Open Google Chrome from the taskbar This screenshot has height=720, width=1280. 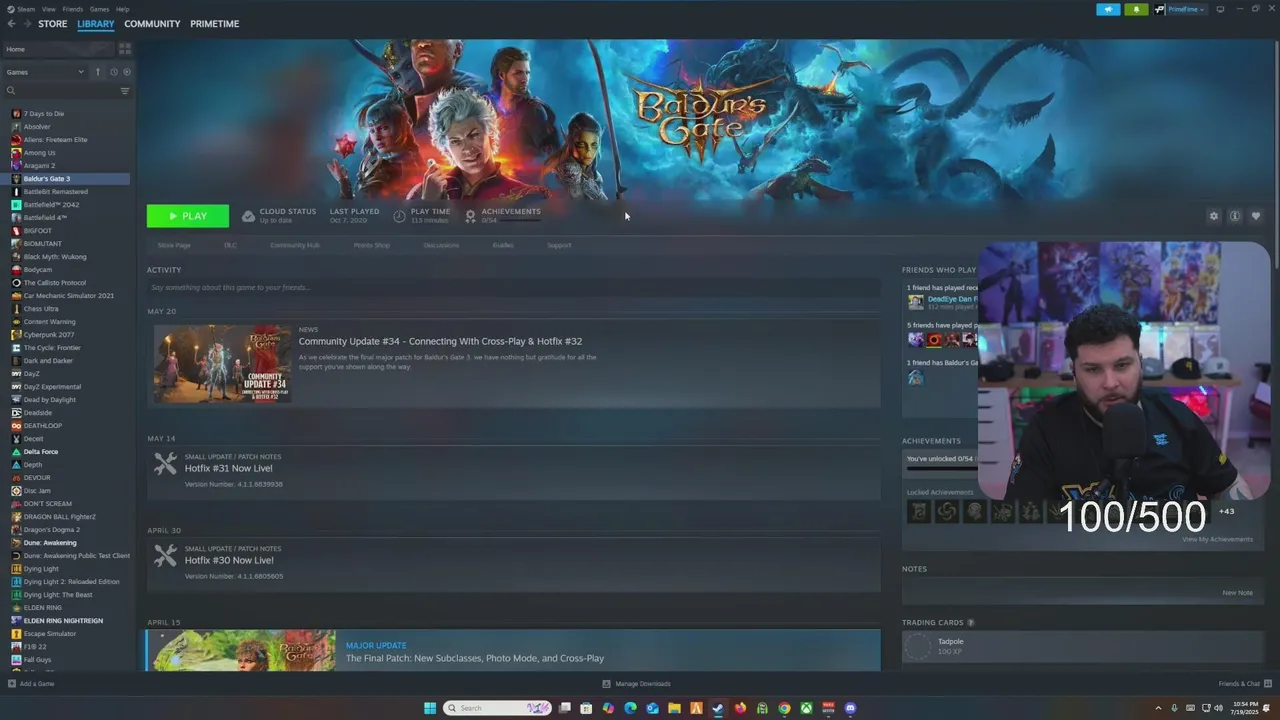click(x=784, y=708)
